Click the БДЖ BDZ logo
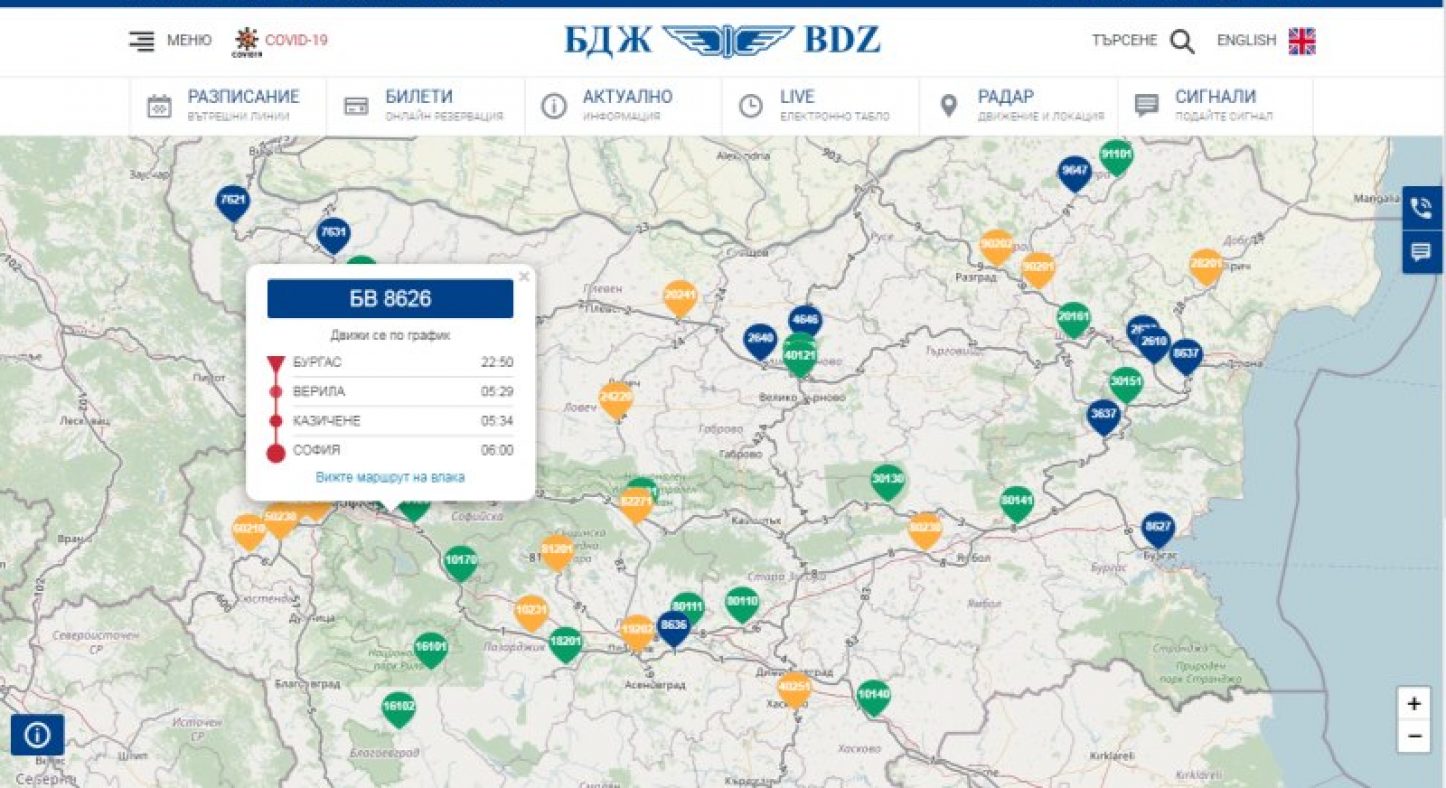The height and width of the screenshot is (788, 1446). point(722,41)
